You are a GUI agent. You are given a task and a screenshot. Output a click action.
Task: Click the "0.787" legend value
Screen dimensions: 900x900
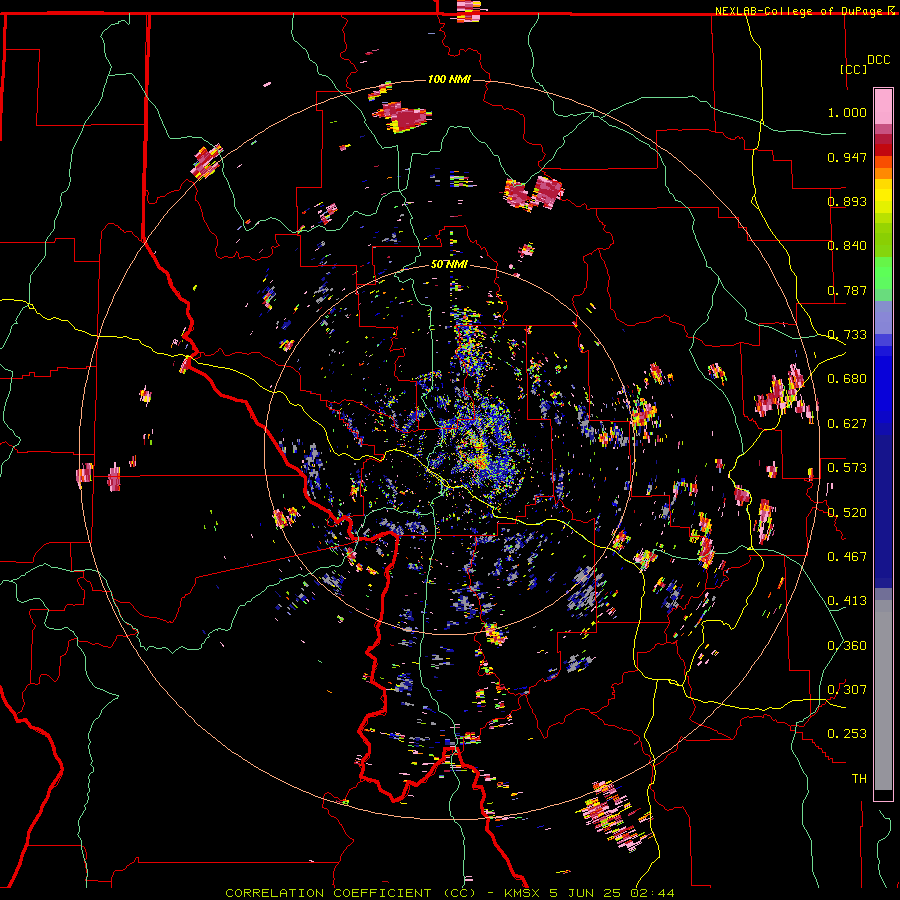[847, 290]
